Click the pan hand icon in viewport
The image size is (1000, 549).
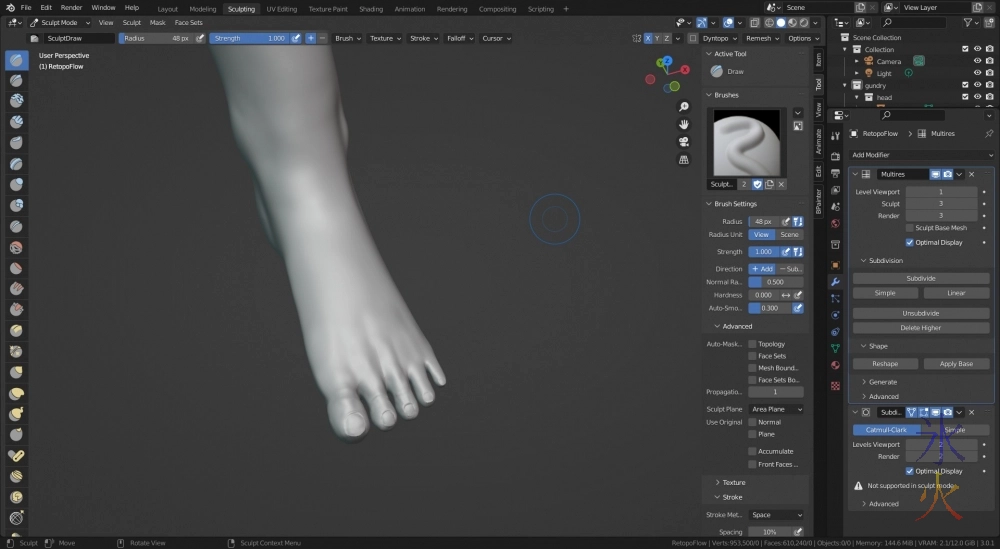[x=684, y=124]
